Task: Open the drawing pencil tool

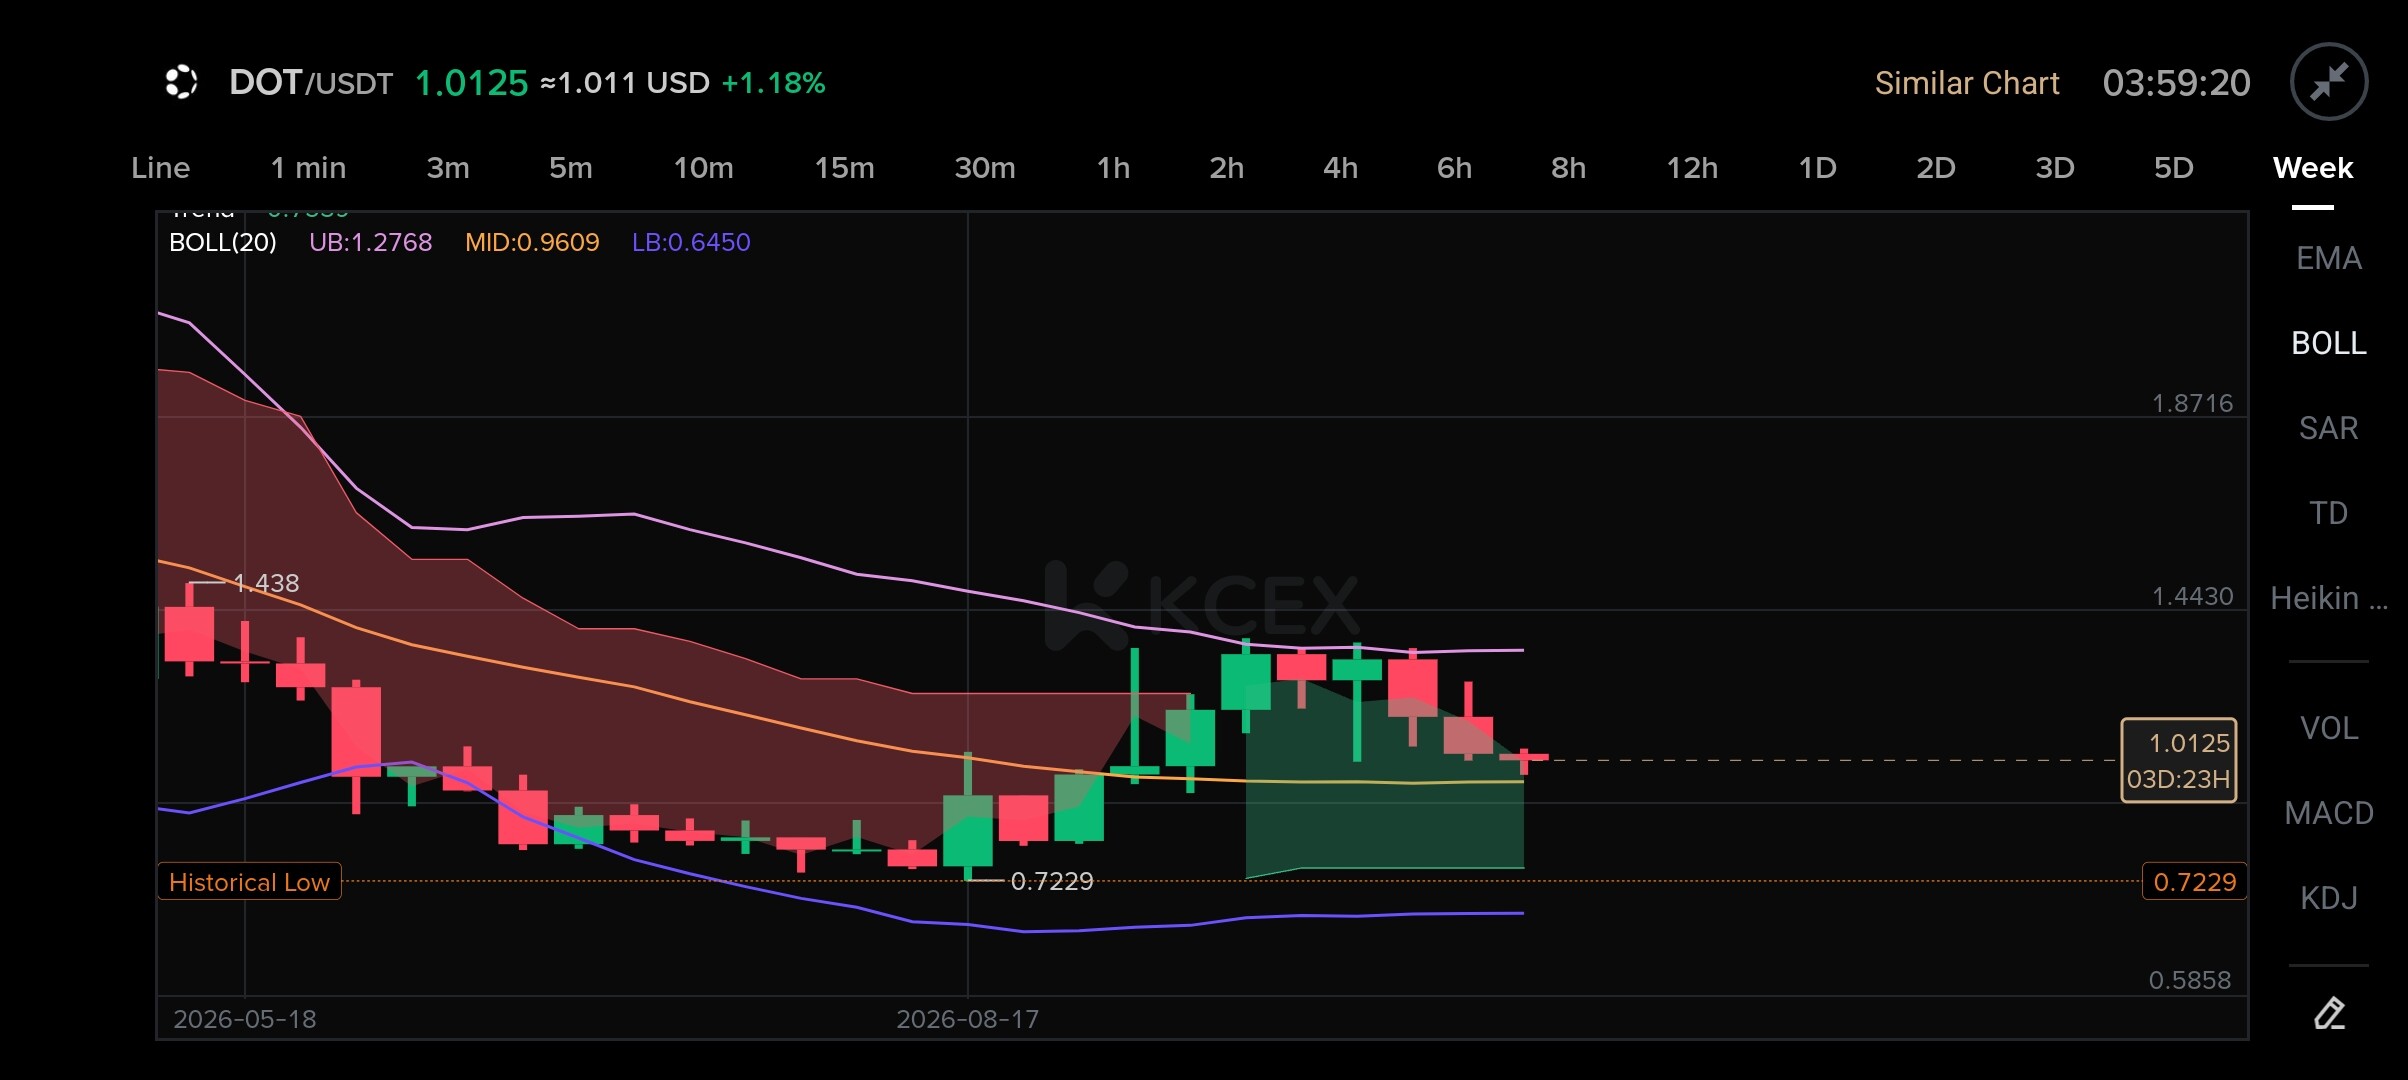Action: click(x=2329, y=1013)
